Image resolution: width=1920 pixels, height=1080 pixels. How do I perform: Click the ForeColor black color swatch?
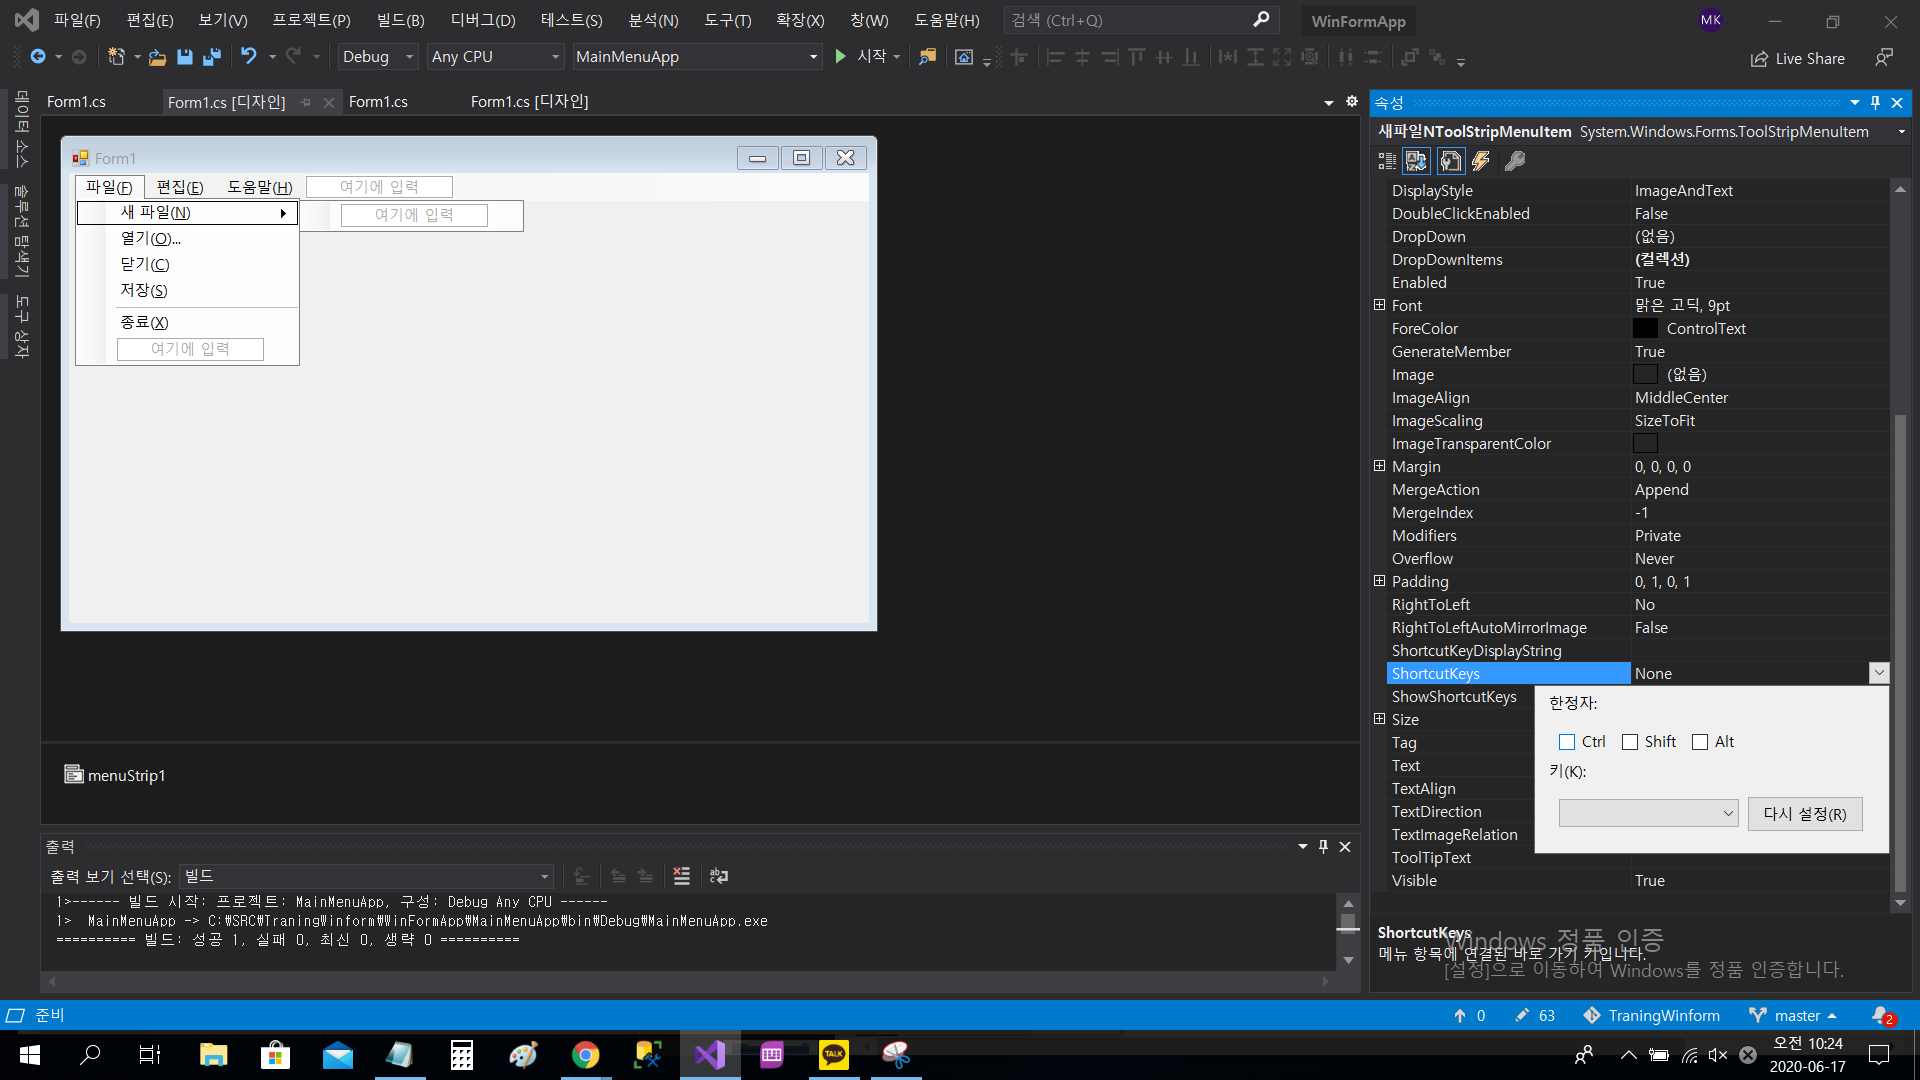point(1645,328)
